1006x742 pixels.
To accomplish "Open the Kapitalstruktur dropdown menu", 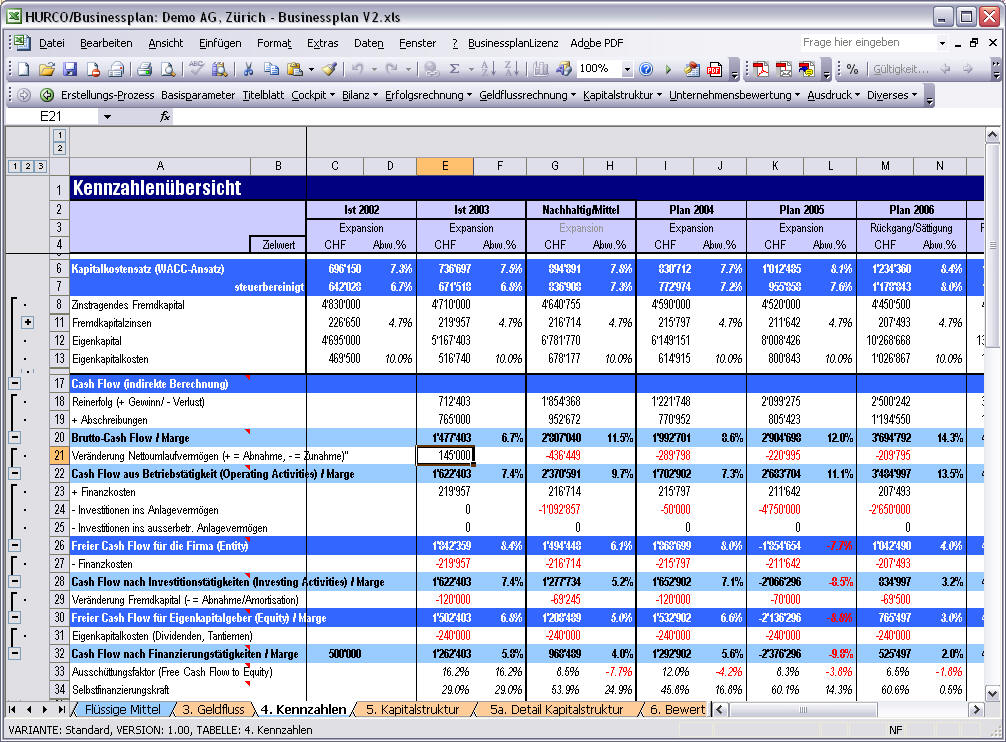I will [622, 95].
